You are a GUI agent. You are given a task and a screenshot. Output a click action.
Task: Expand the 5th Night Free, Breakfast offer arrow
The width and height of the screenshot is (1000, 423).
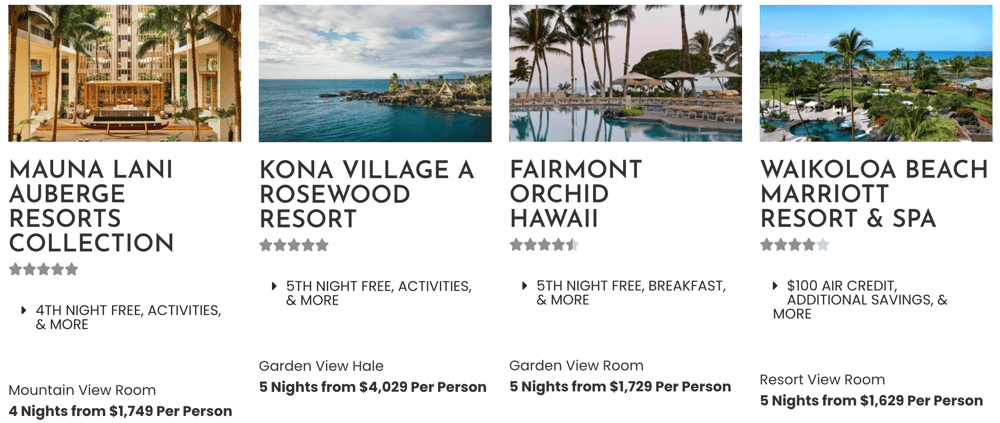tap(526, 286)
